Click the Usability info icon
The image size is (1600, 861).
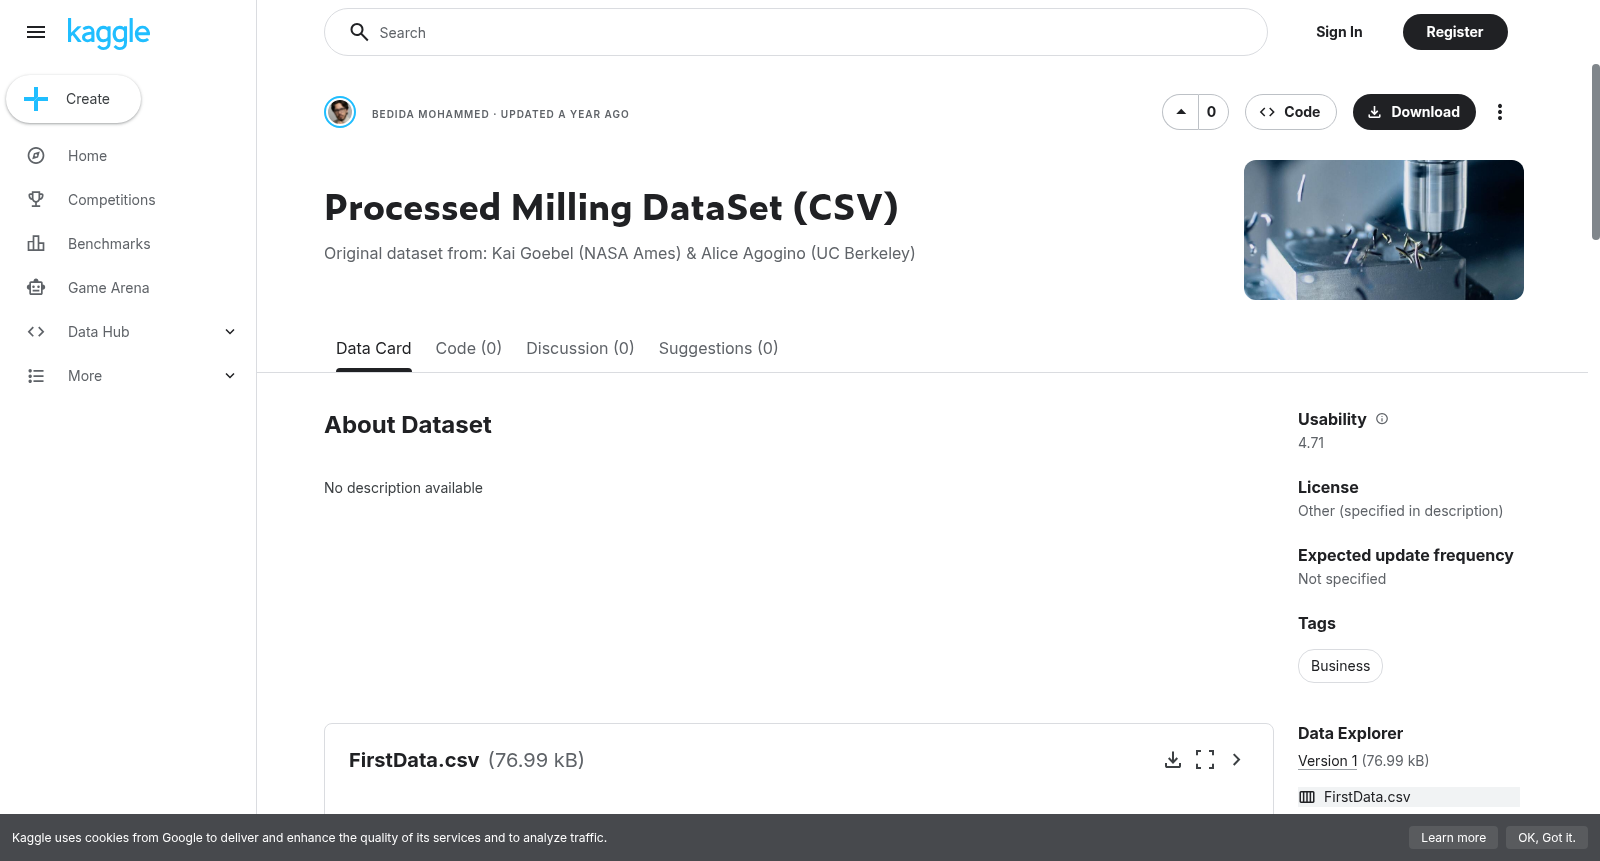[1382, 419]
